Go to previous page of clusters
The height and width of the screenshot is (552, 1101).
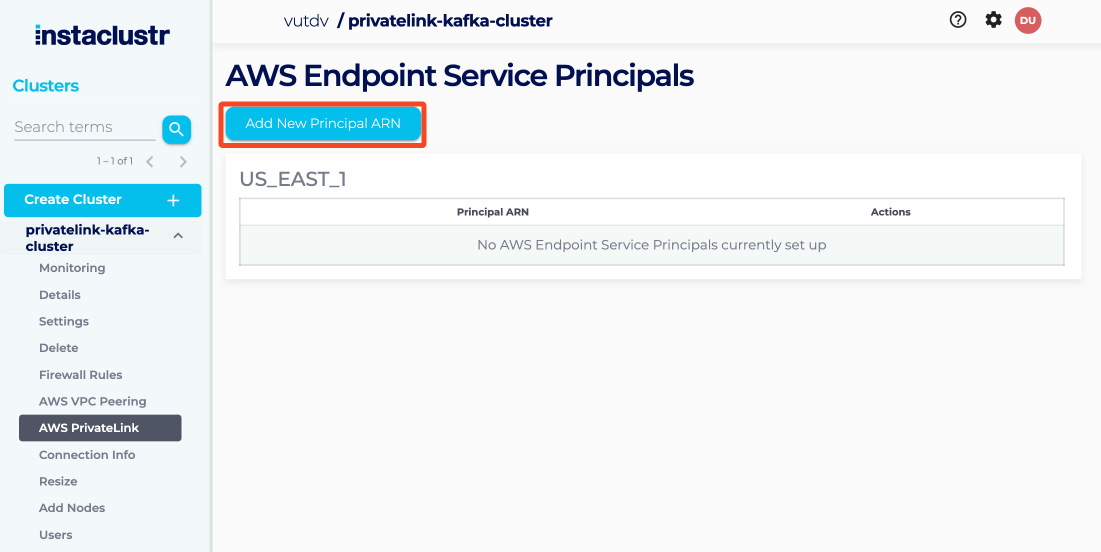[150, 161]
